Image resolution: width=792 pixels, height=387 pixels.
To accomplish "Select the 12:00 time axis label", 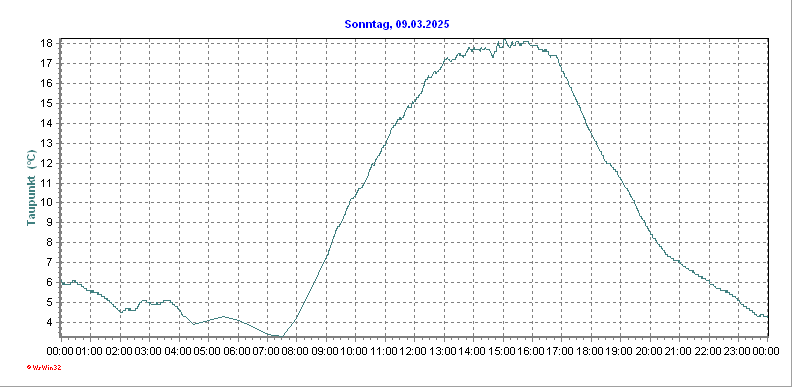I will [414, 351].
